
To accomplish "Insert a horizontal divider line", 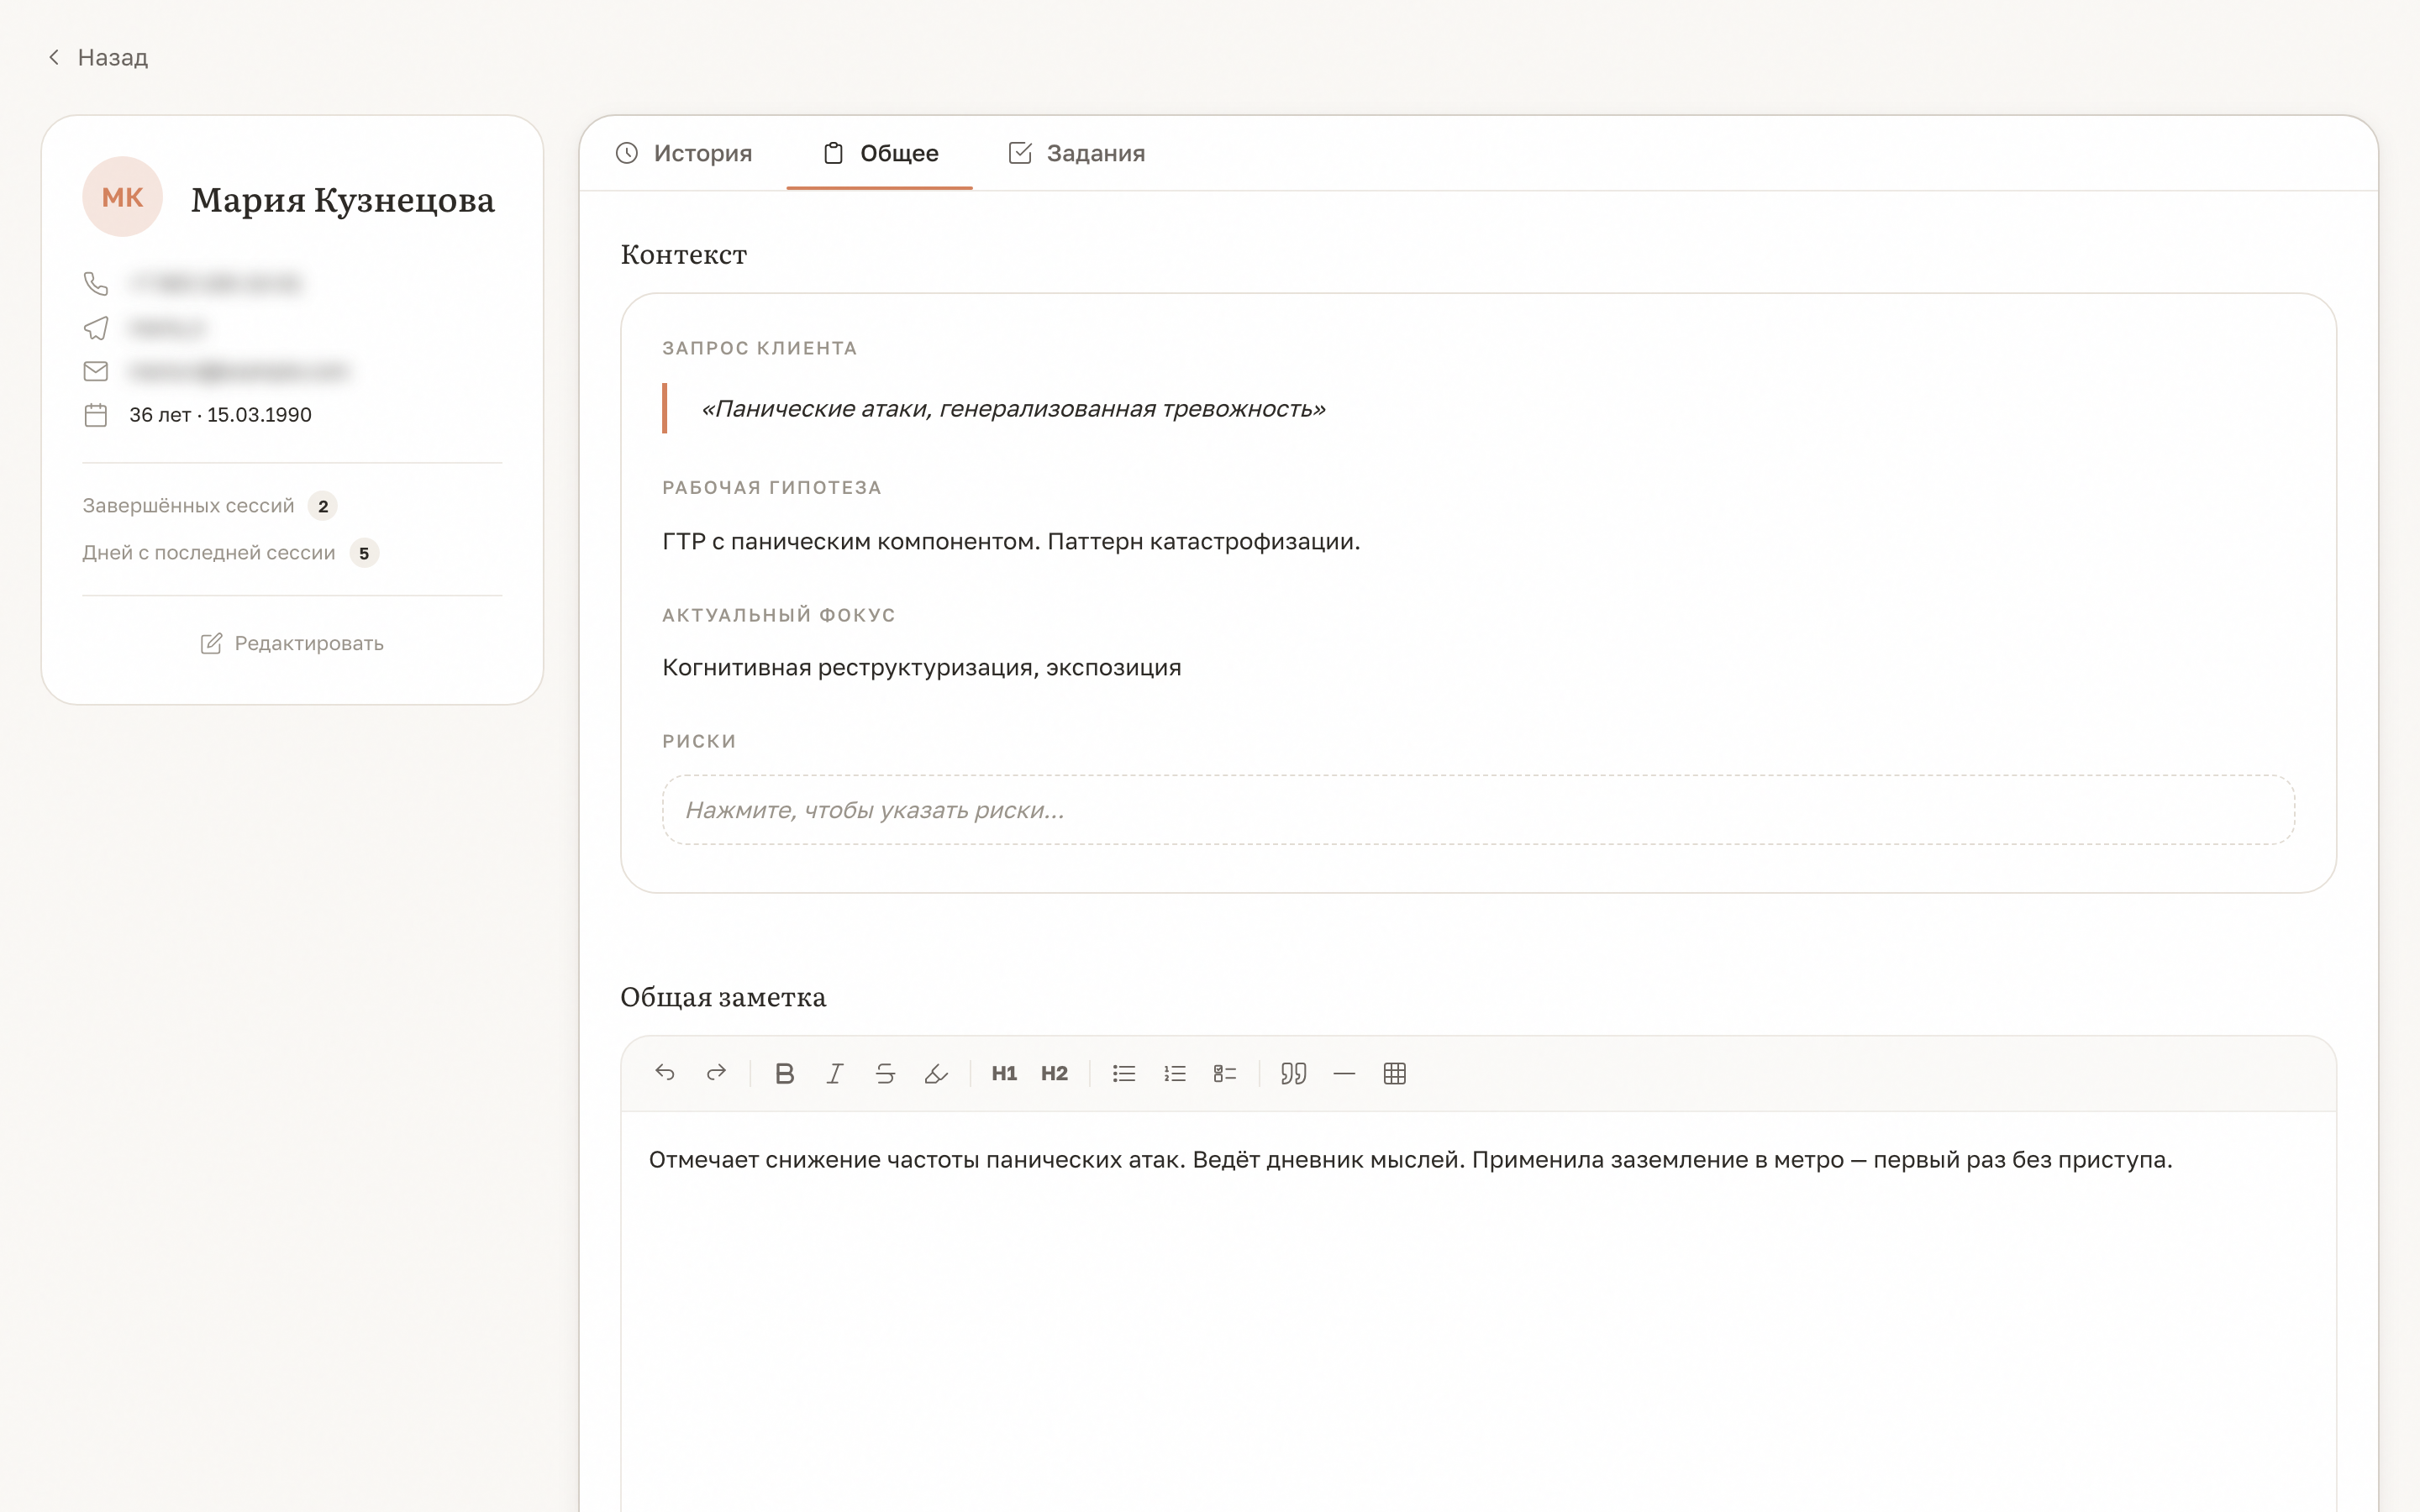I will [x=1344, y=1073].
